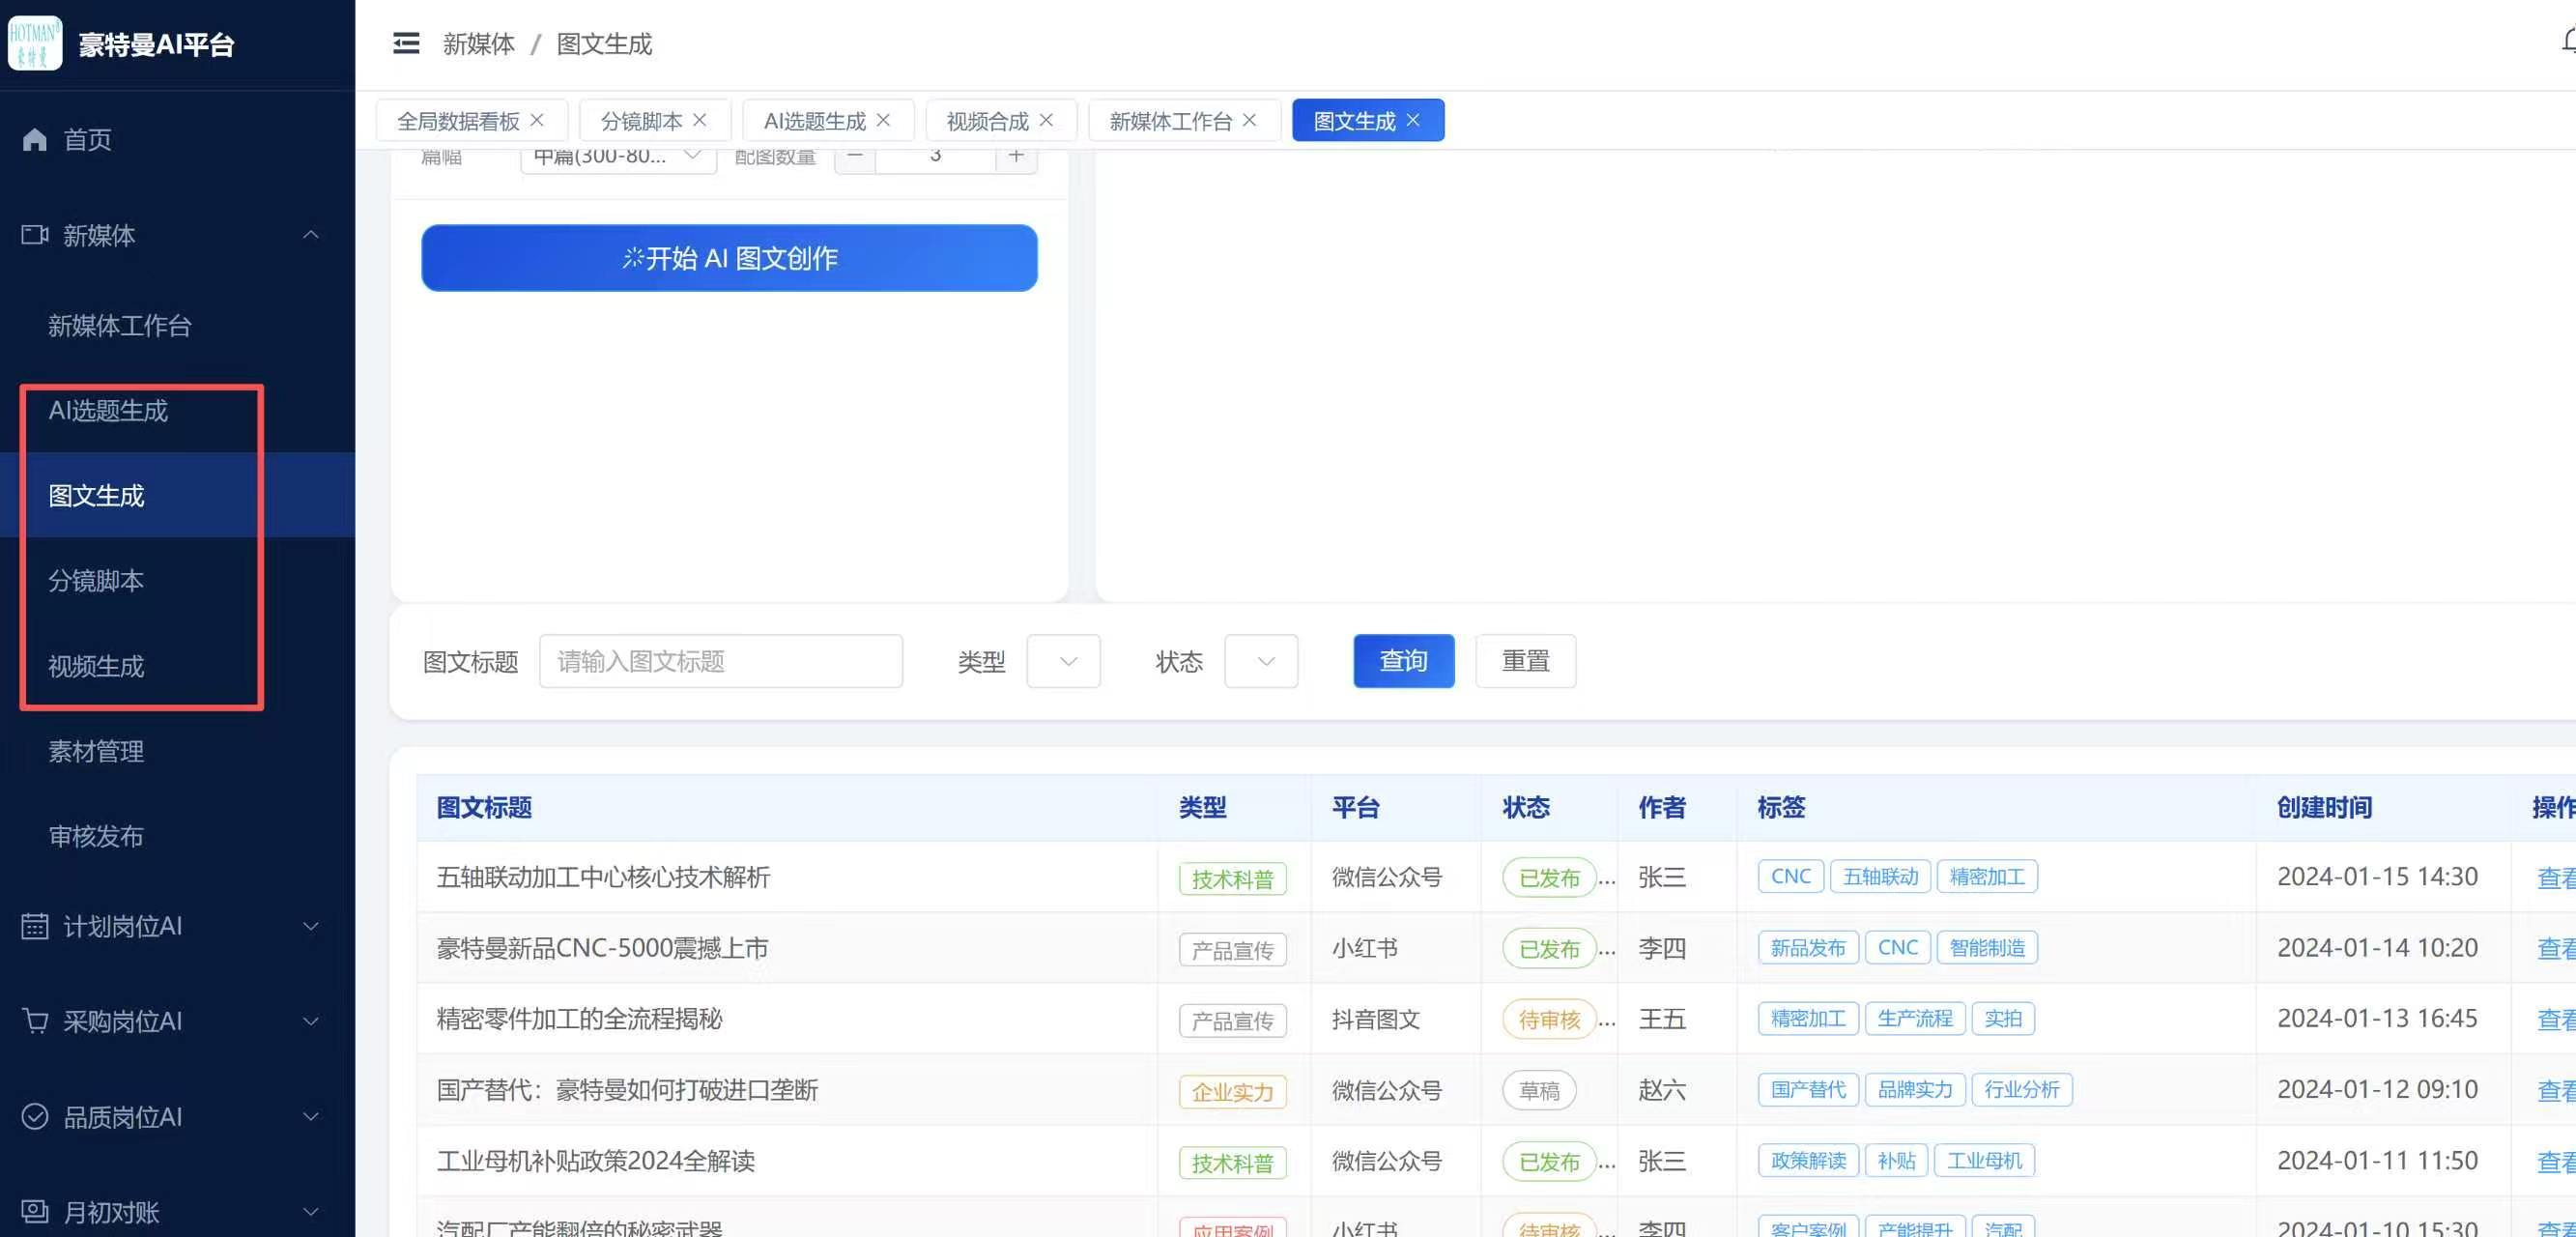Click 开始 AI 图文创作 button
Image resolution: width=2576 pixels, height=1237 pixels.
(x=729, y=258)
